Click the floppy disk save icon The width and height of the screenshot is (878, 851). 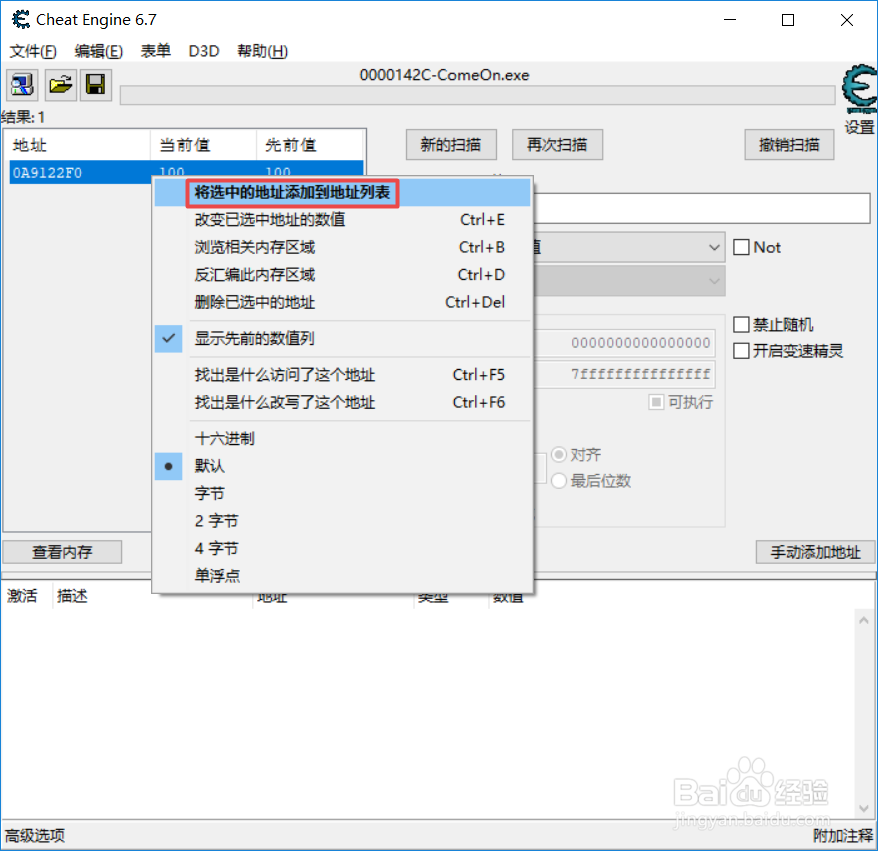(96, 85)
